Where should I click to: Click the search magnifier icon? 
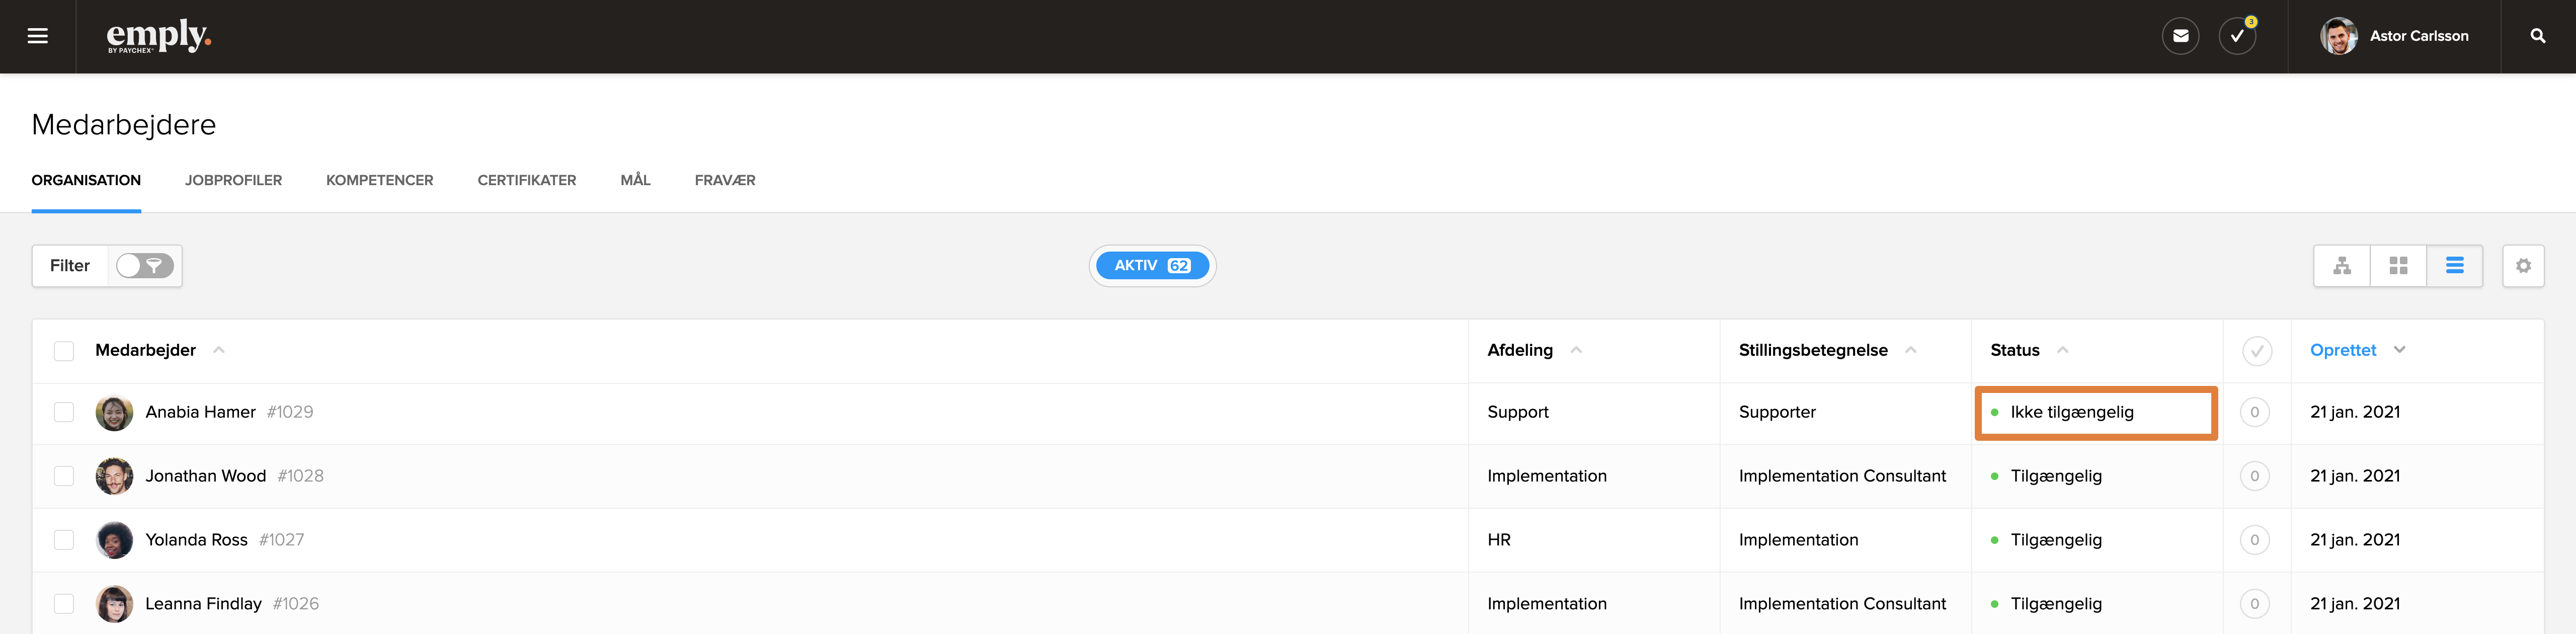click(x=2537, y=36)
